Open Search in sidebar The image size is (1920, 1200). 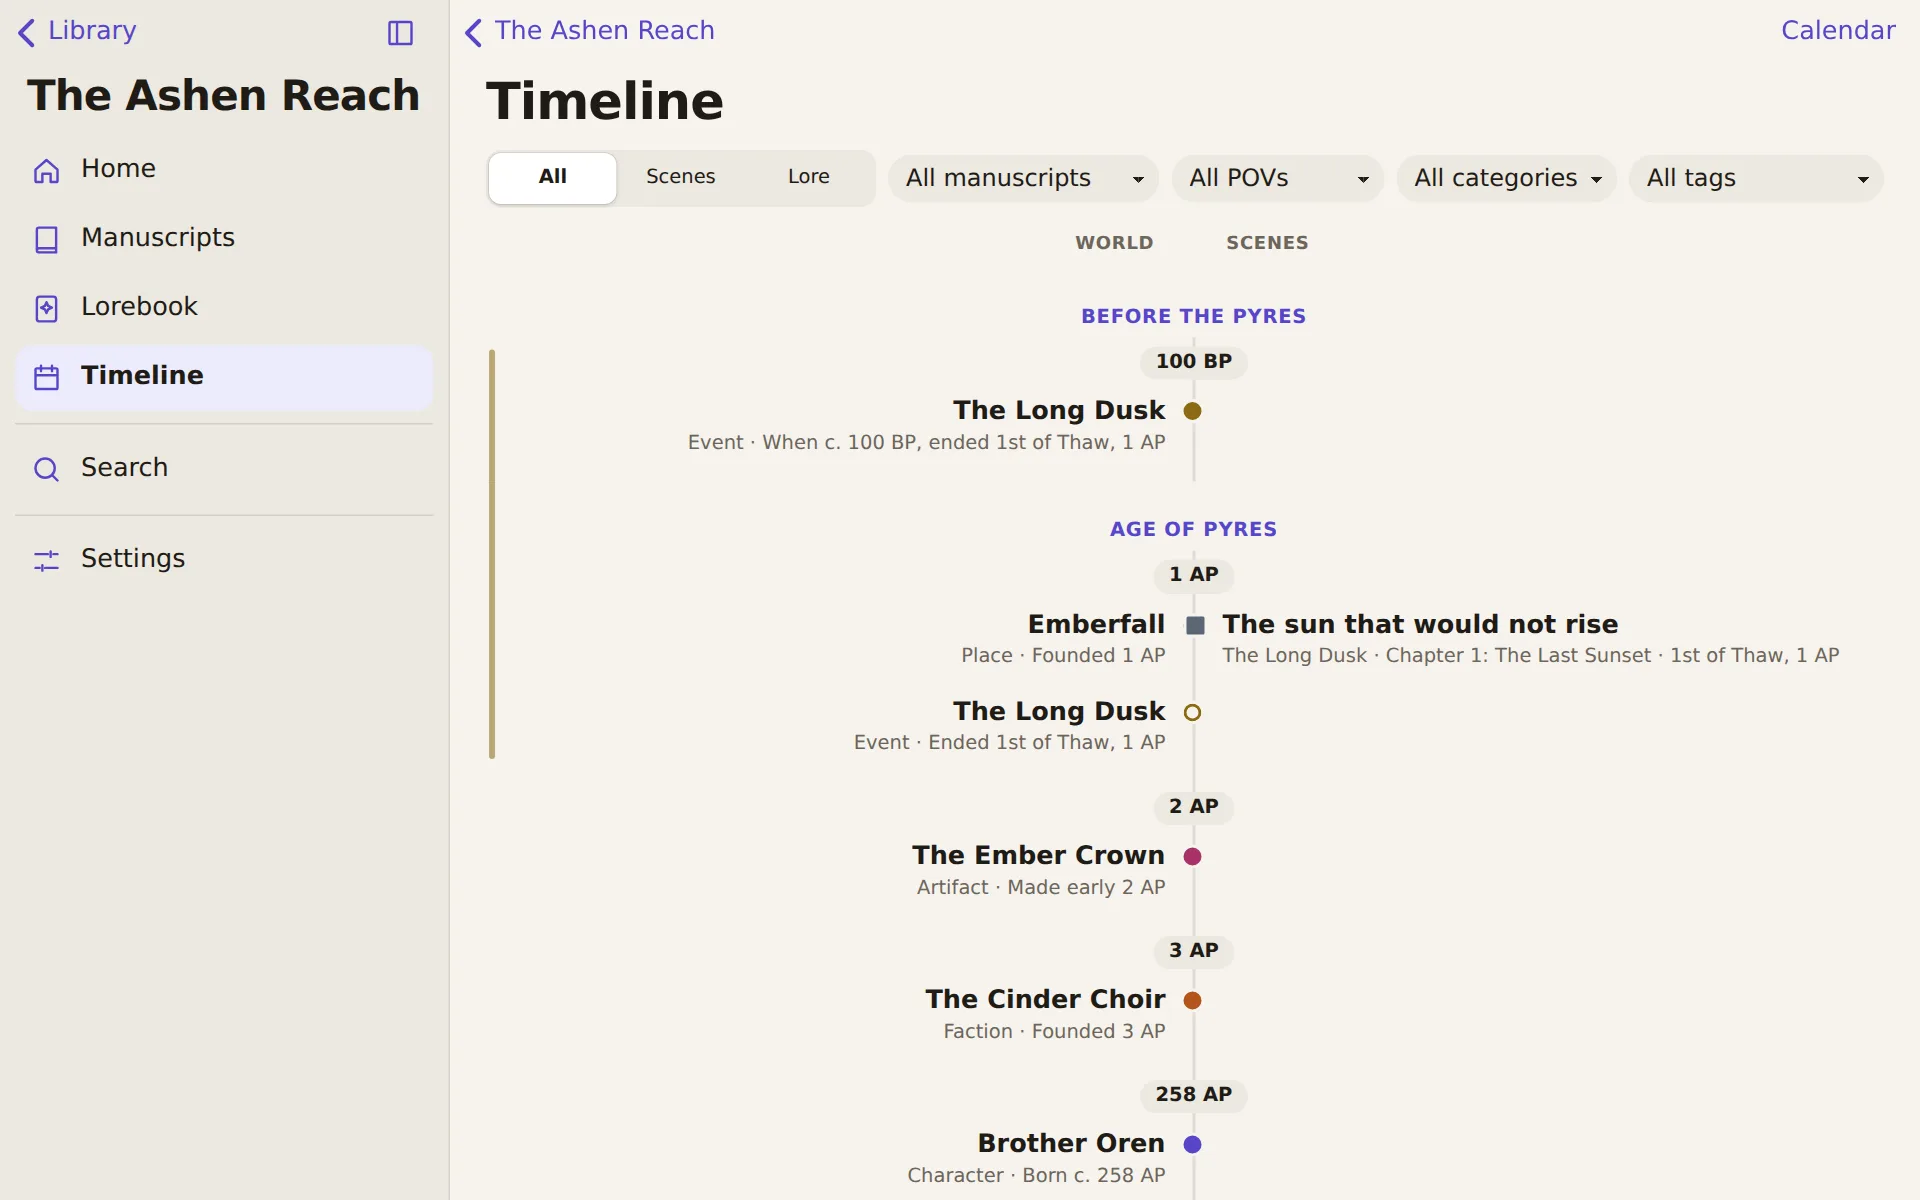click(x=224, y=468)
